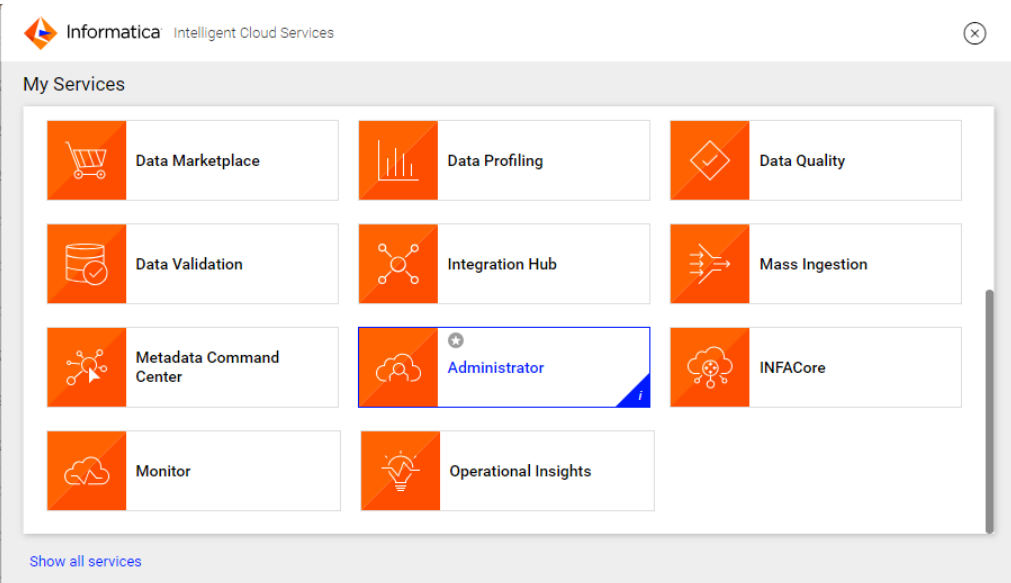Screen dimensions: 1011x583
Task: Show all services
Action: tap(85, 561)
